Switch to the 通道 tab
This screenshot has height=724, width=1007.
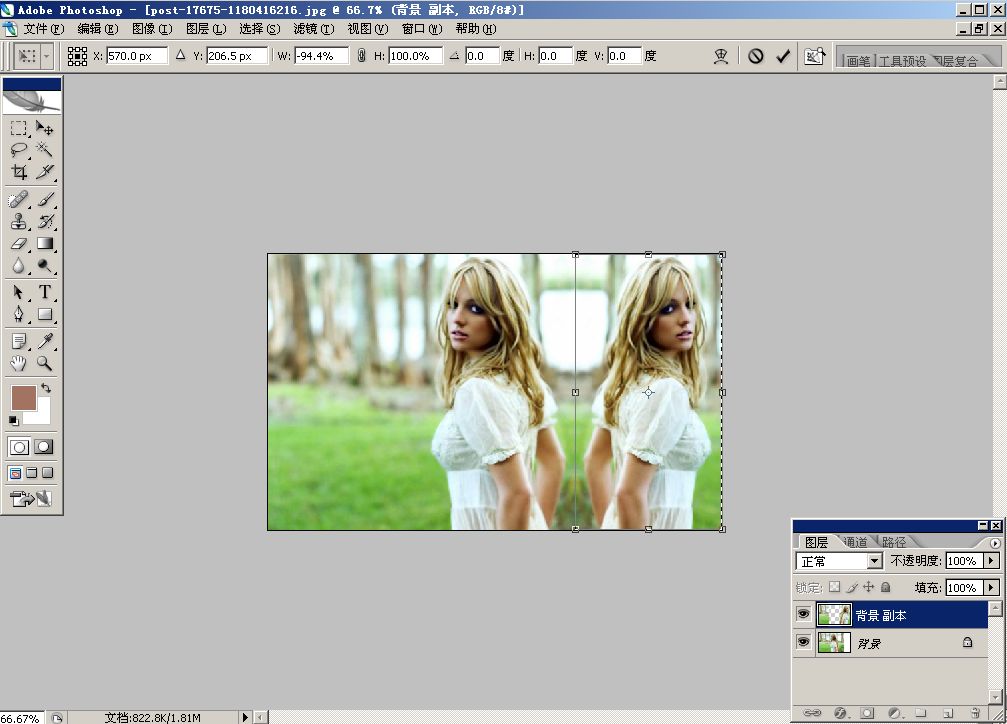[855, 542]
